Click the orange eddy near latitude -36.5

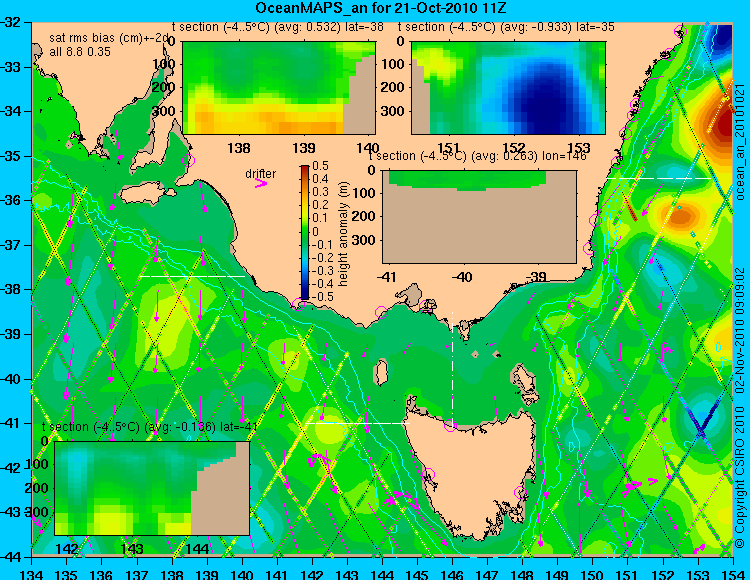click(681, 216)
